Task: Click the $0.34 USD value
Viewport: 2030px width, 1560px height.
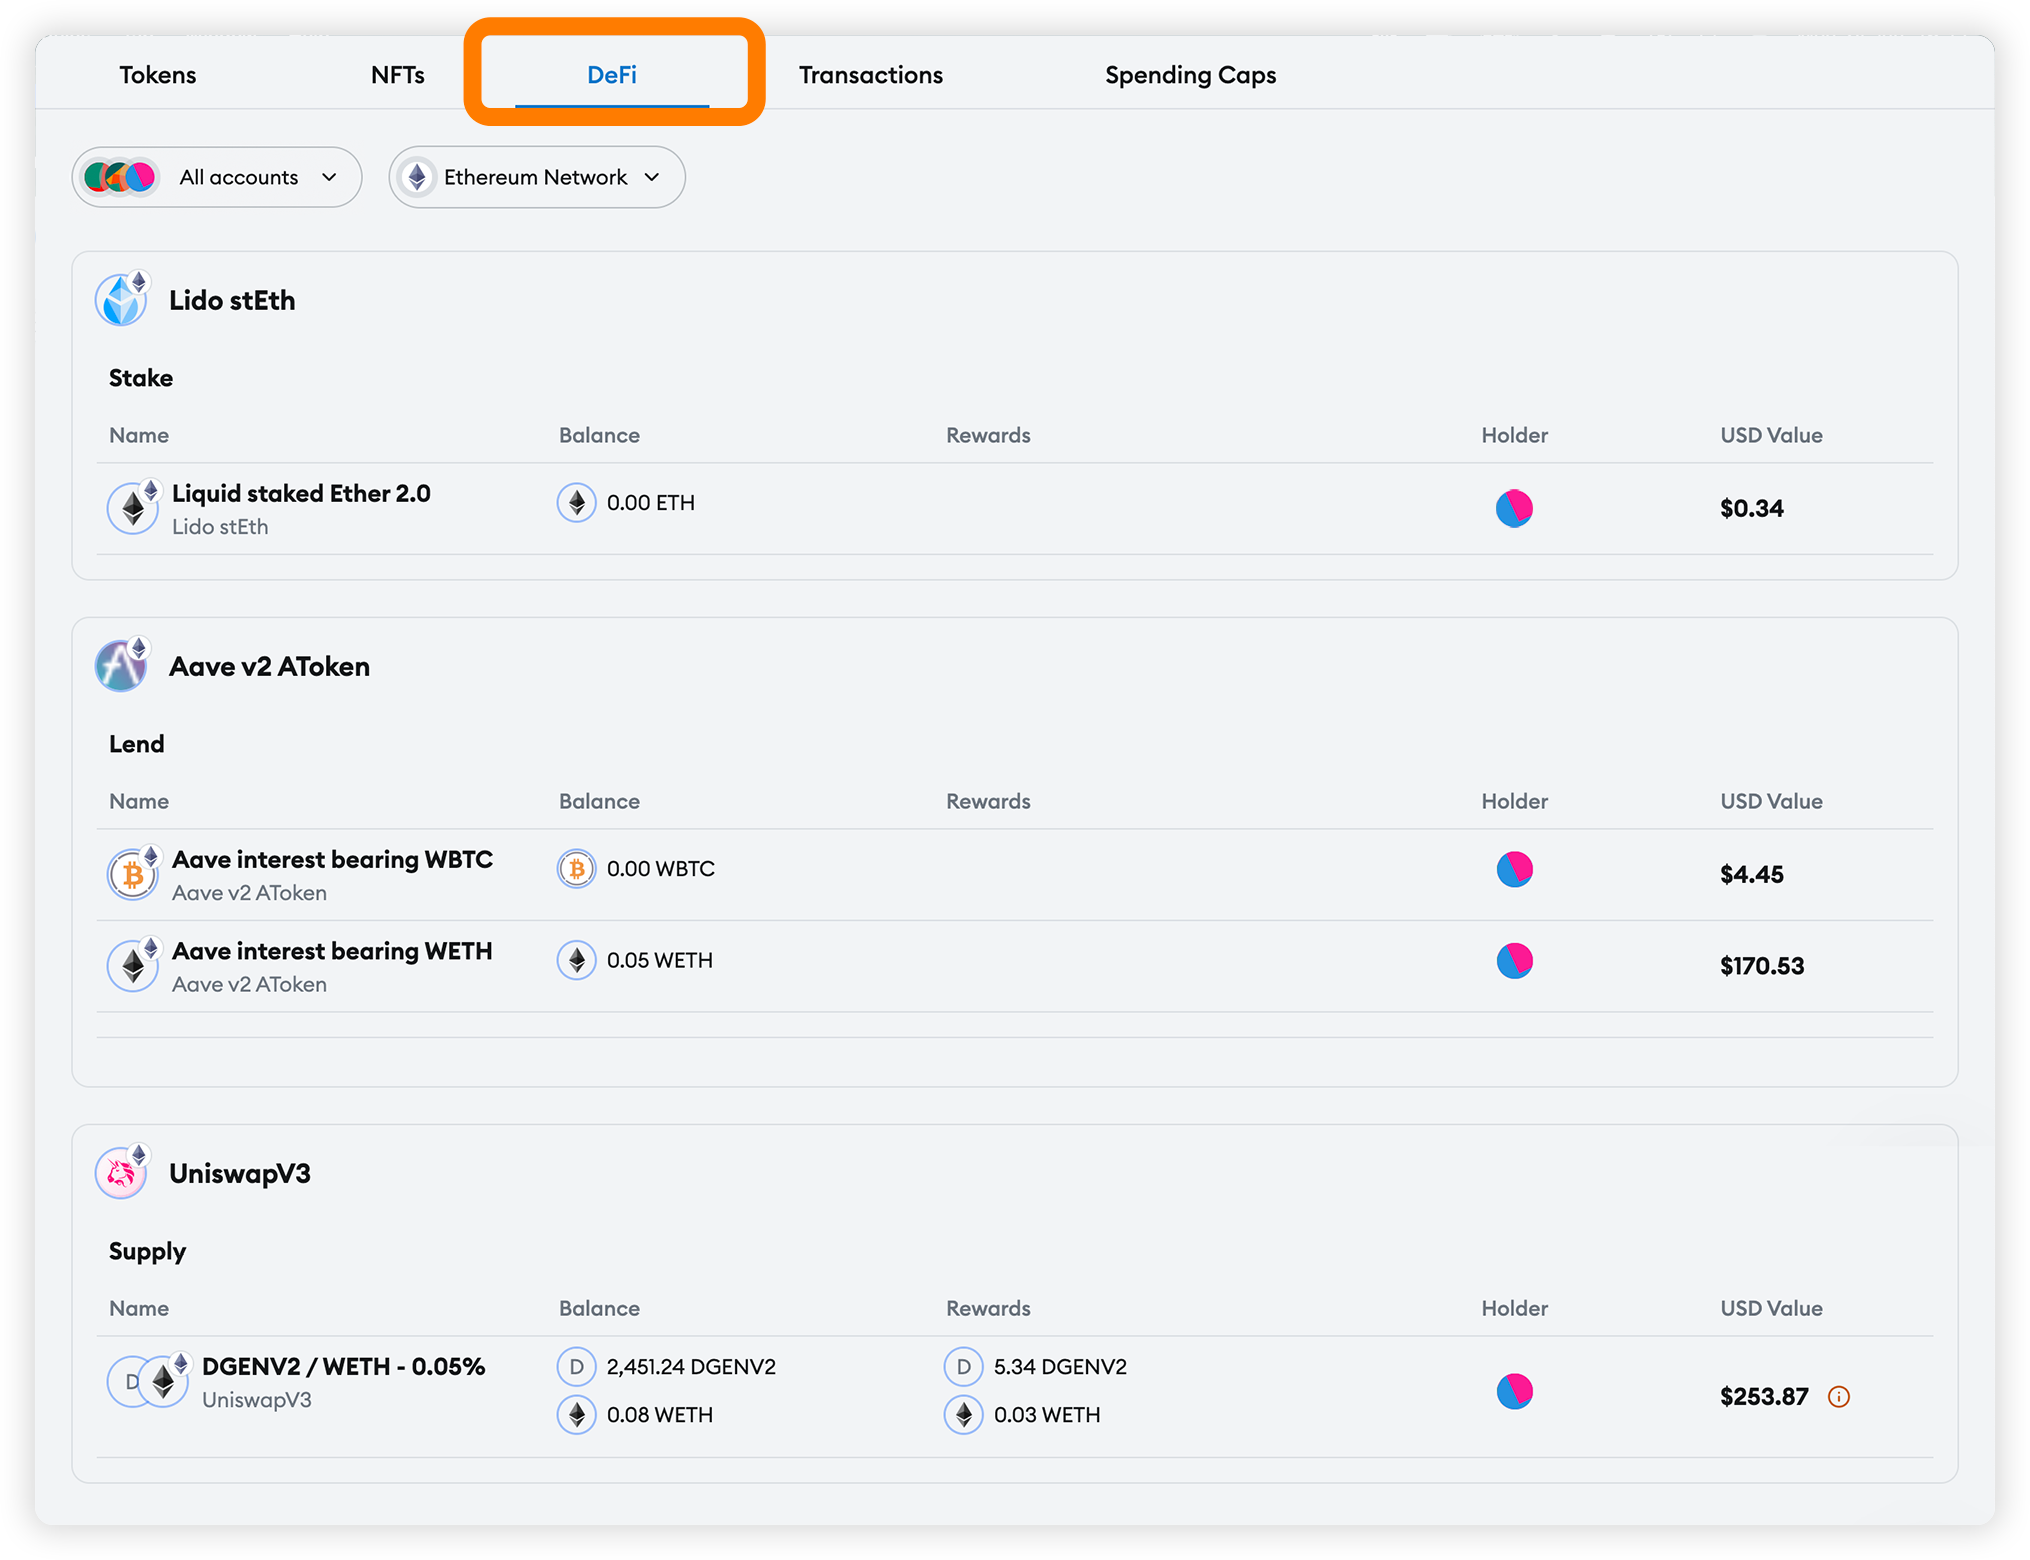Action: pos(1752,508)
